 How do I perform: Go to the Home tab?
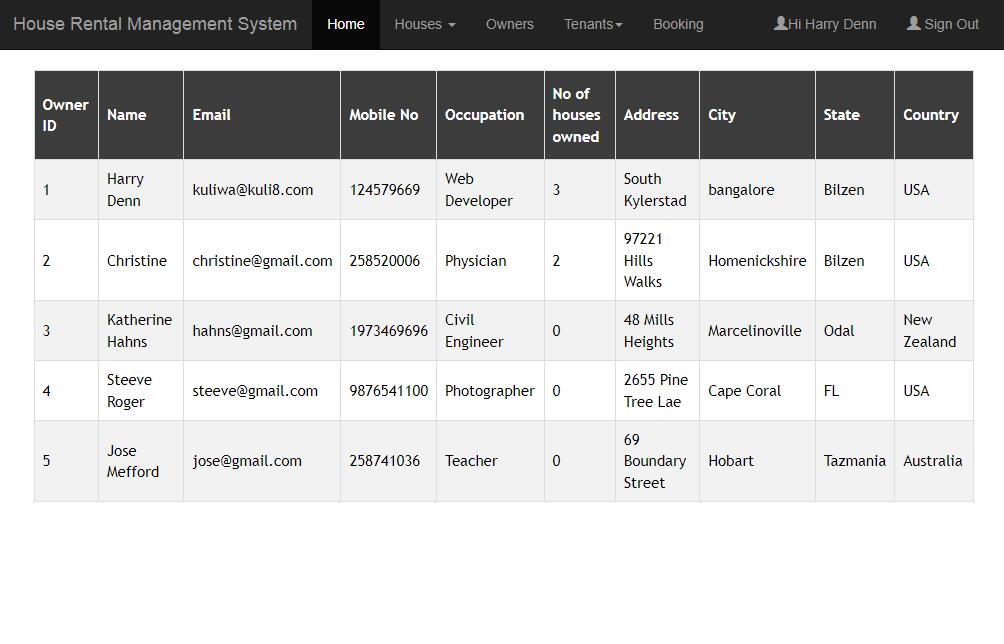(x=345, y=24)
